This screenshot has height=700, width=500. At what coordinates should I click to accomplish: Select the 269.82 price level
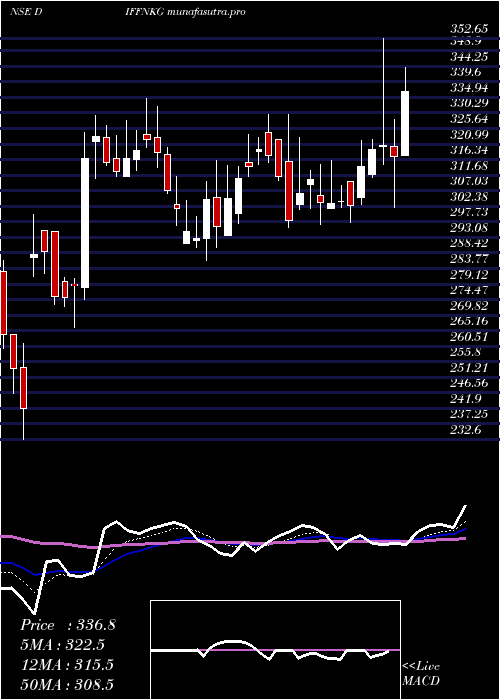pyautogui.click(x=469, y=306)
